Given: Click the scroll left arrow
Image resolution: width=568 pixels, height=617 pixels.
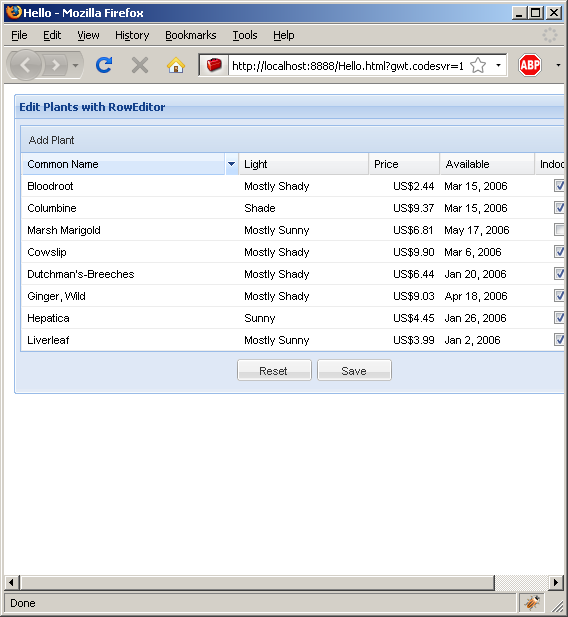Looking at the screenshot, I should (11, 582).
